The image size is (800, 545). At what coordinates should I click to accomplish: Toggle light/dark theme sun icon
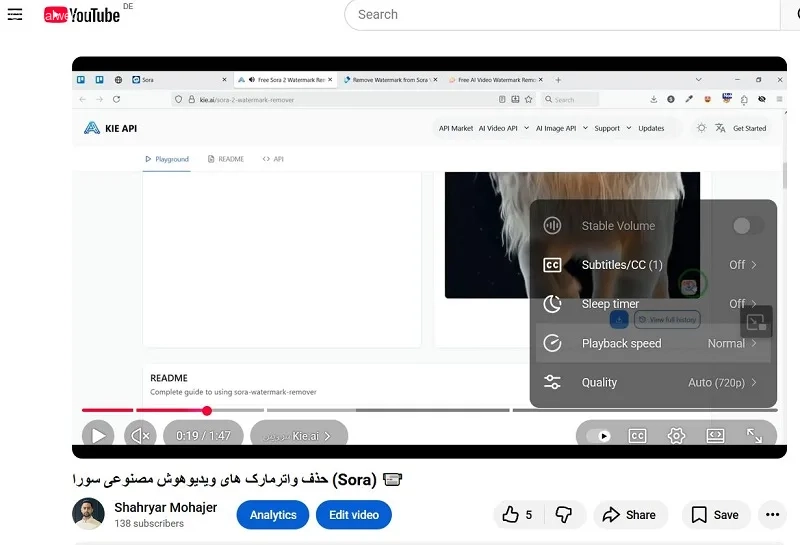[x=702, y=128]
